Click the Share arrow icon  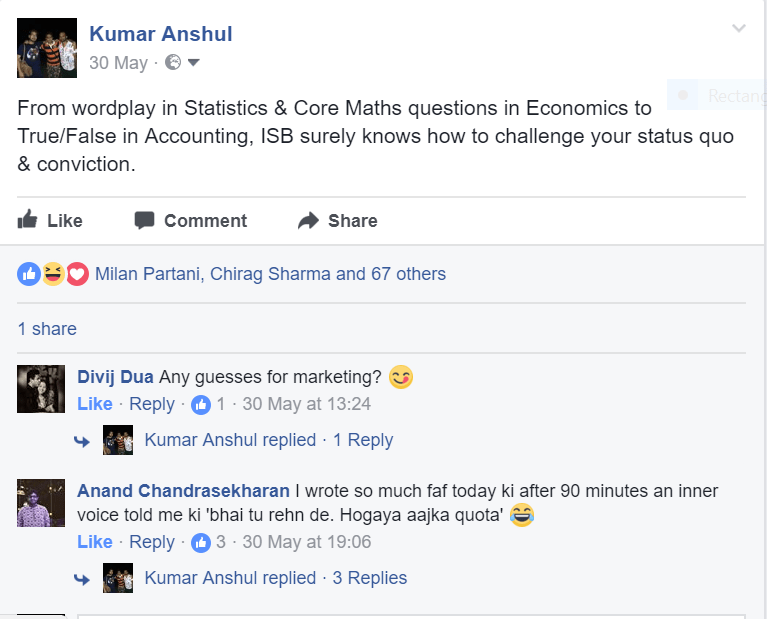(x=308, y=221)
